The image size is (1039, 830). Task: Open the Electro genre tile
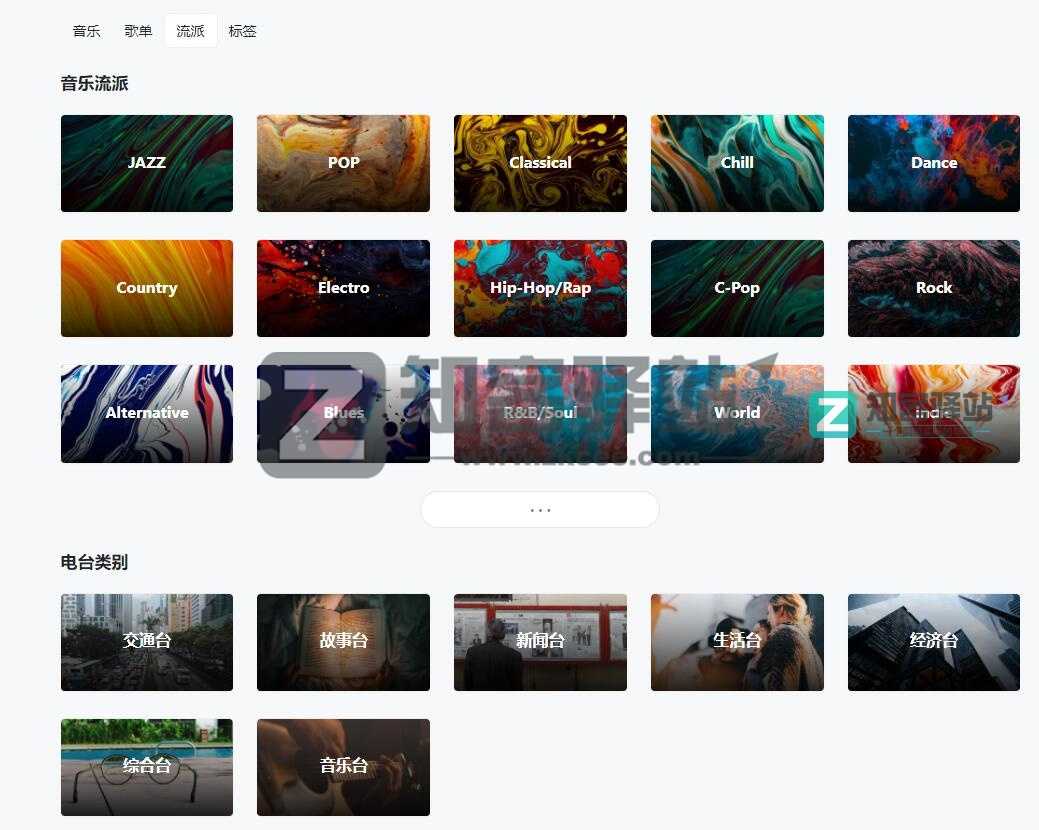[343, 288]
